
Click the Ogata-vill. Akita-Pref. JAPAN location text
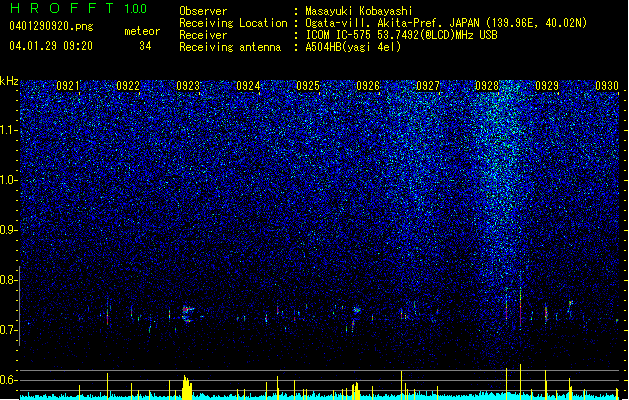446,23
